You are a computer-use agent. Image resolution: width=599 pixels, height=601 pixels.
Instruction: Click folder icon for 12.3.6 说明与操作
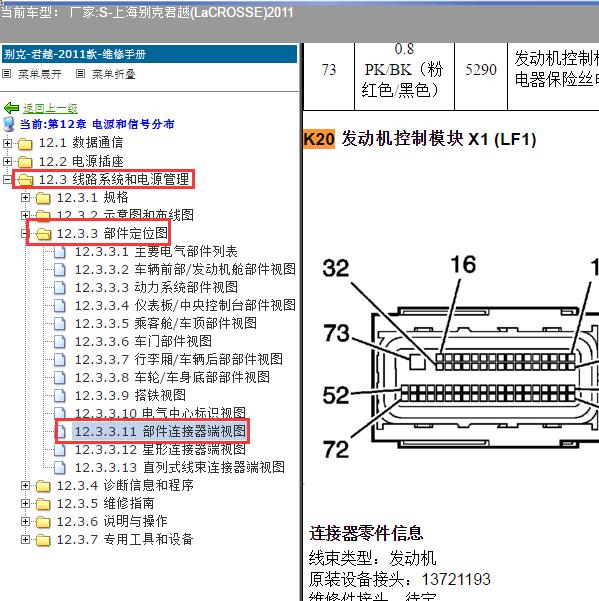[43, 522]
